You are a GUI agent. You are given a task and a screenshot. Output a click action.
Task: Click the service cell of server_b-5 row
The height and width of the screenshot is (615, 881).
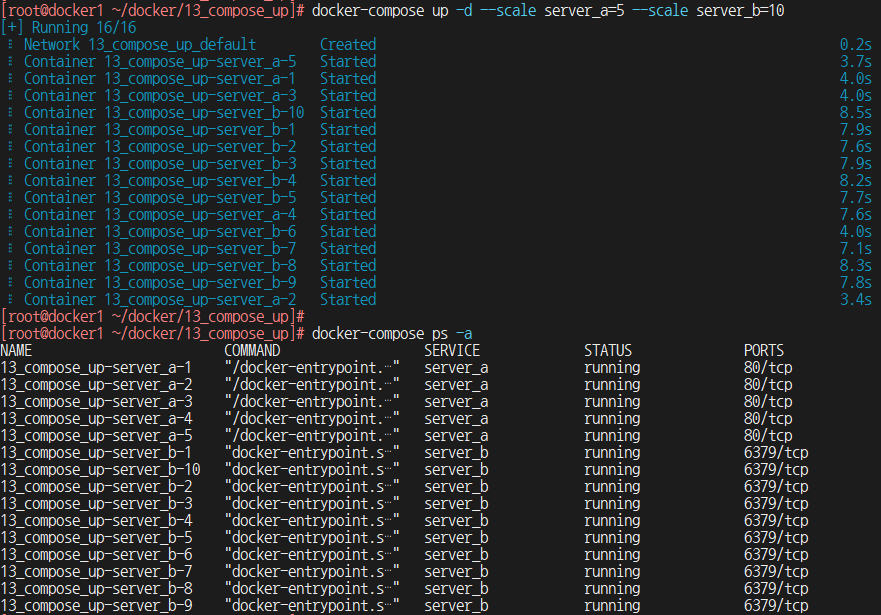456,537
